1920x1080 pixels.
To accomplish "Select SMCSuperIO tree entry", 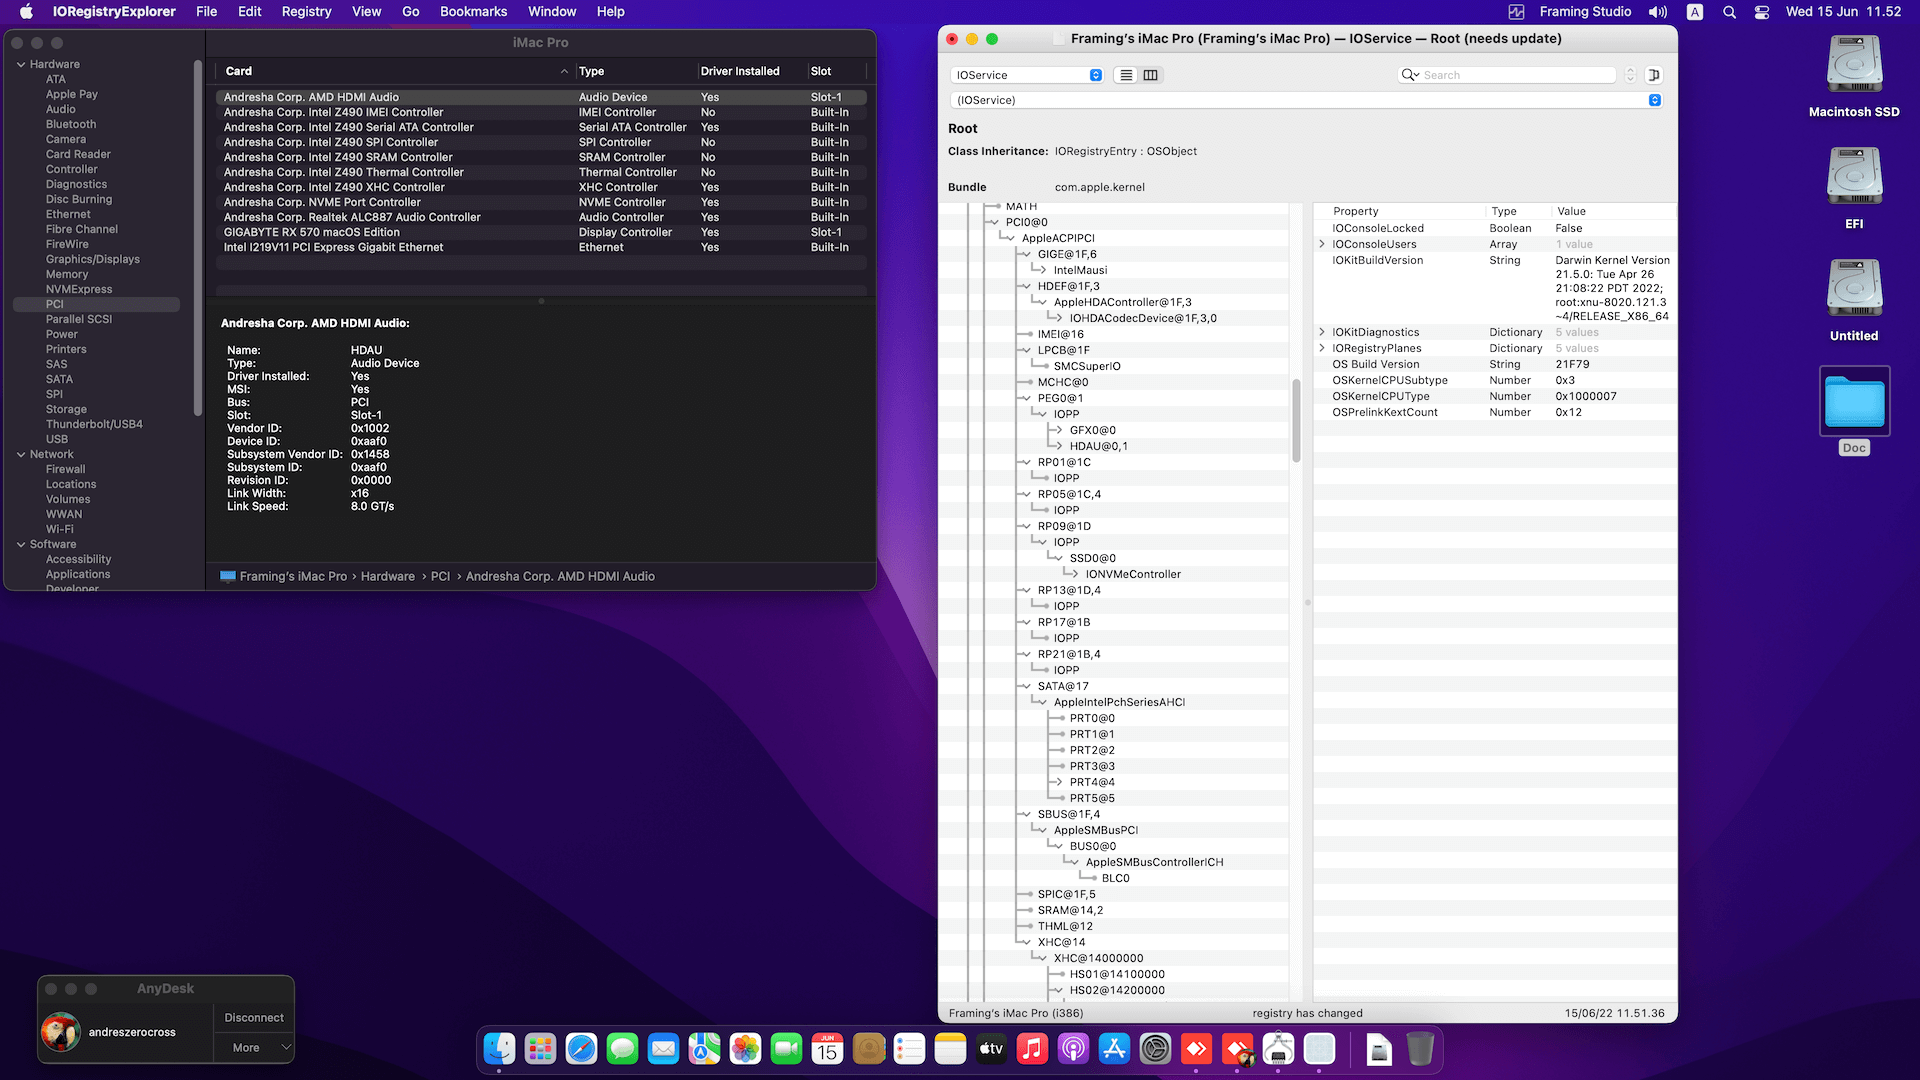I will point(1087,366).
